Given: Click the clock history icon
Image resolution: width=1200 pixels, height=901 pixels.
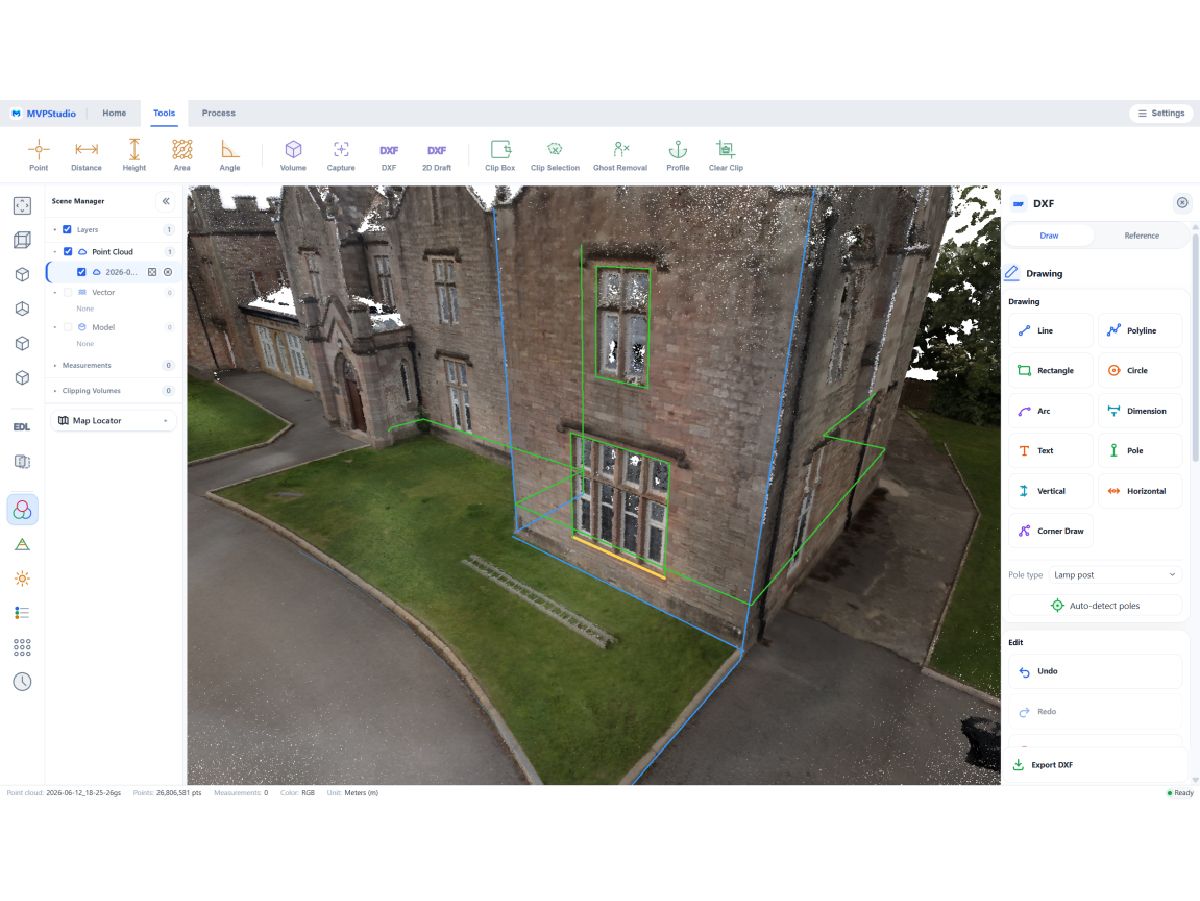Looking at the screenshot, I should [x=22, y=681].
